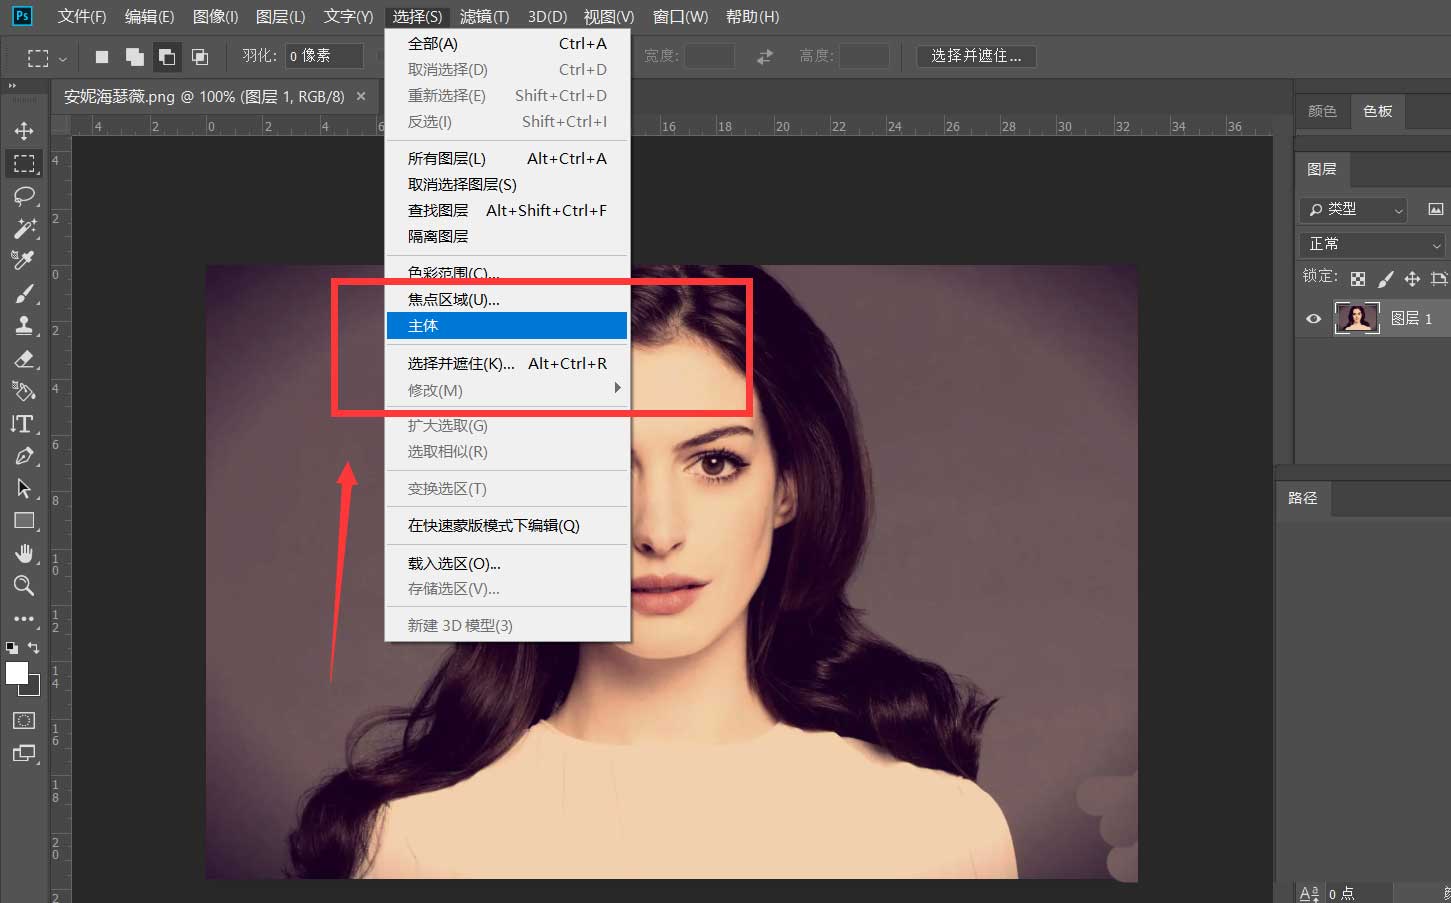The width and height of the screenshot is (1451, 903).
Task: Click the 图层 panel tab
Action: [x=1322, y=169]
